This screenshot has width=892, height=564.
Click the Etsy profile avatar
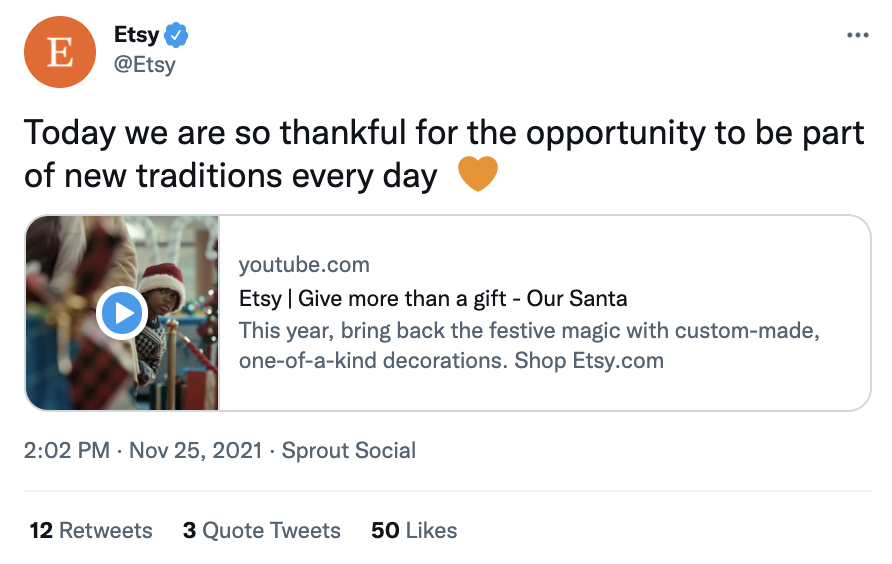tap(60, 52)
